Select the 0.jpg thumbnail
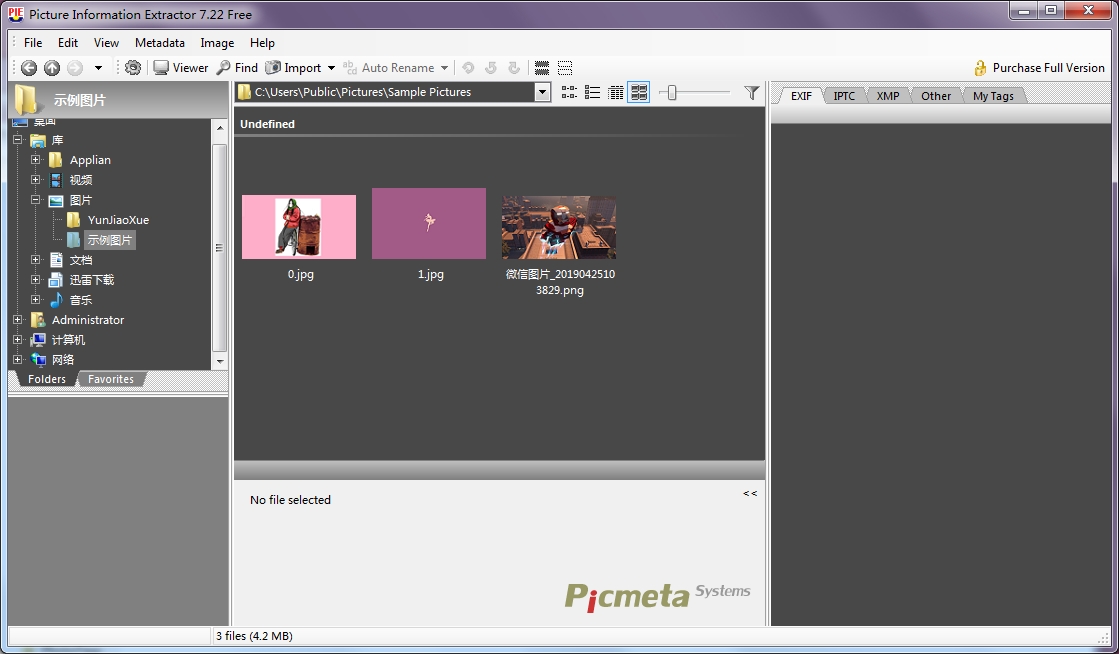The height and width of the screenshot is (654, 1119). pos(299,227)
